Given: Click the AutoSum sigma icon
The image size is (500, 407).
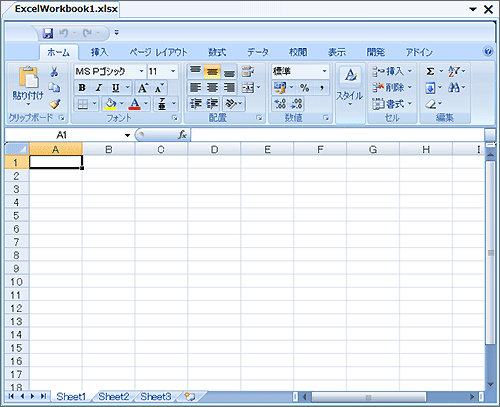Looking at the screenshot, I should tap(430, 71).
